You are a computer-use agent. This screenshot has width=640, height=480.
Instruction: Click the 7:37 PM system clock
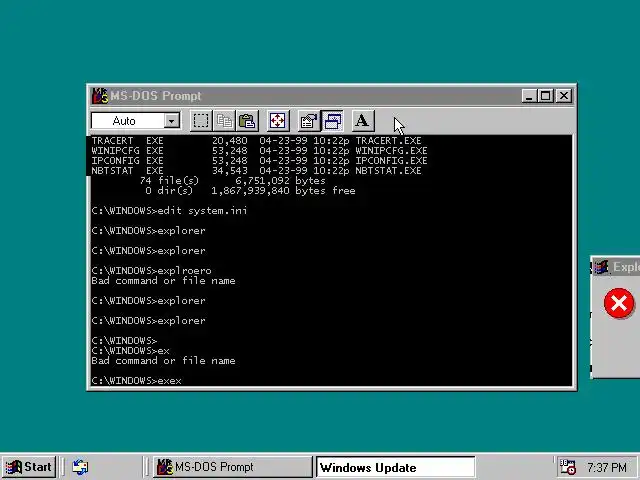click(607, 467)
